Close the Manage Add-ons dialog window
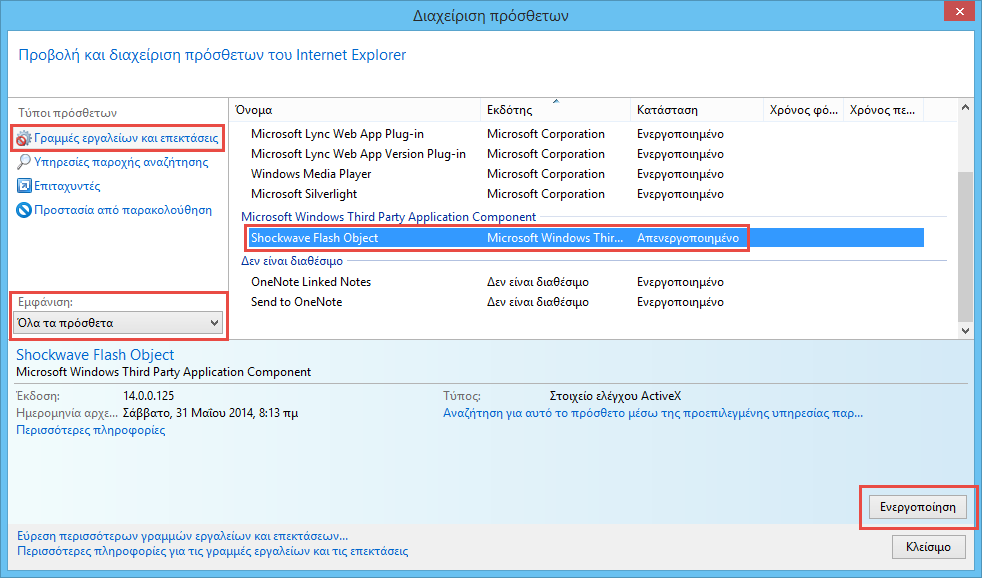 (957, 12)
